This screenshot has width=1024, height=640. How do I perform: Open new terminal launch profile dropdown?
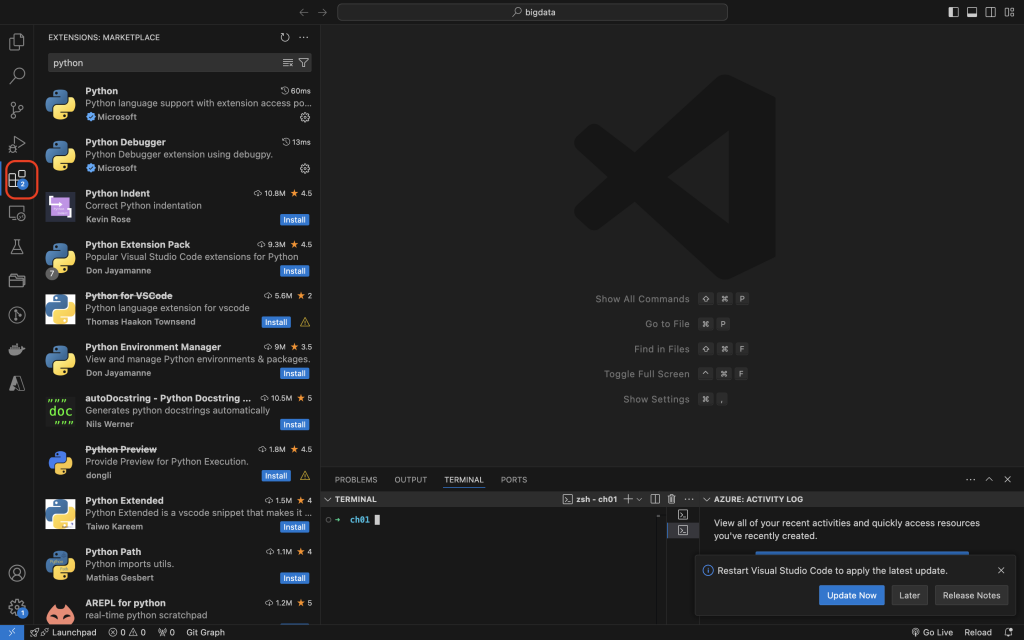pos(639,499)
